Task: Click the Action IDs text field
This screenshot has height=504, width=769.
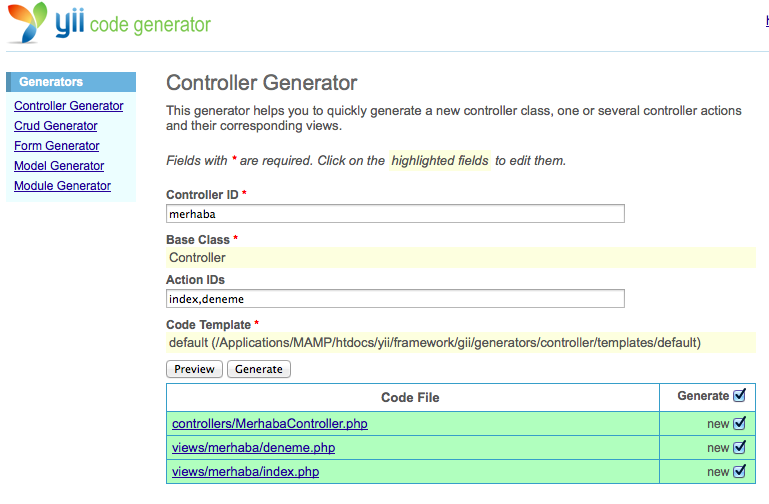Action: (395, 299)
